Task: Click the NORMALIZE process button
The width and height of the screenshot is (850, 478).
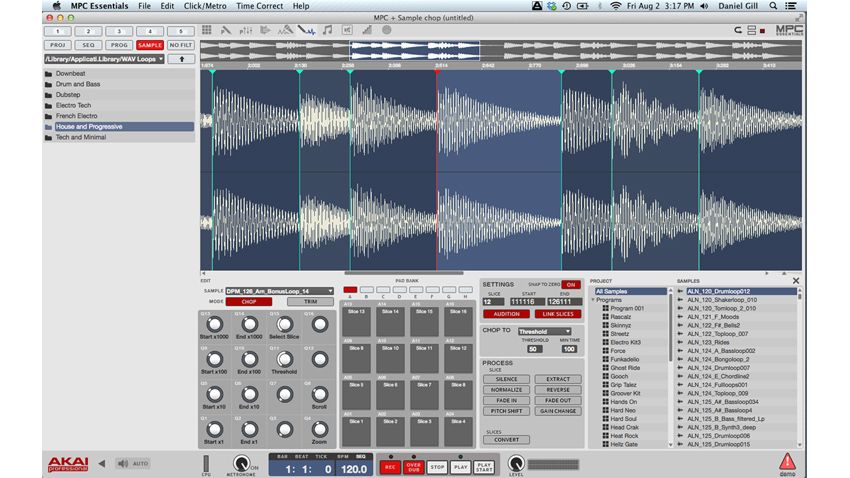Action: pos(506,390)
